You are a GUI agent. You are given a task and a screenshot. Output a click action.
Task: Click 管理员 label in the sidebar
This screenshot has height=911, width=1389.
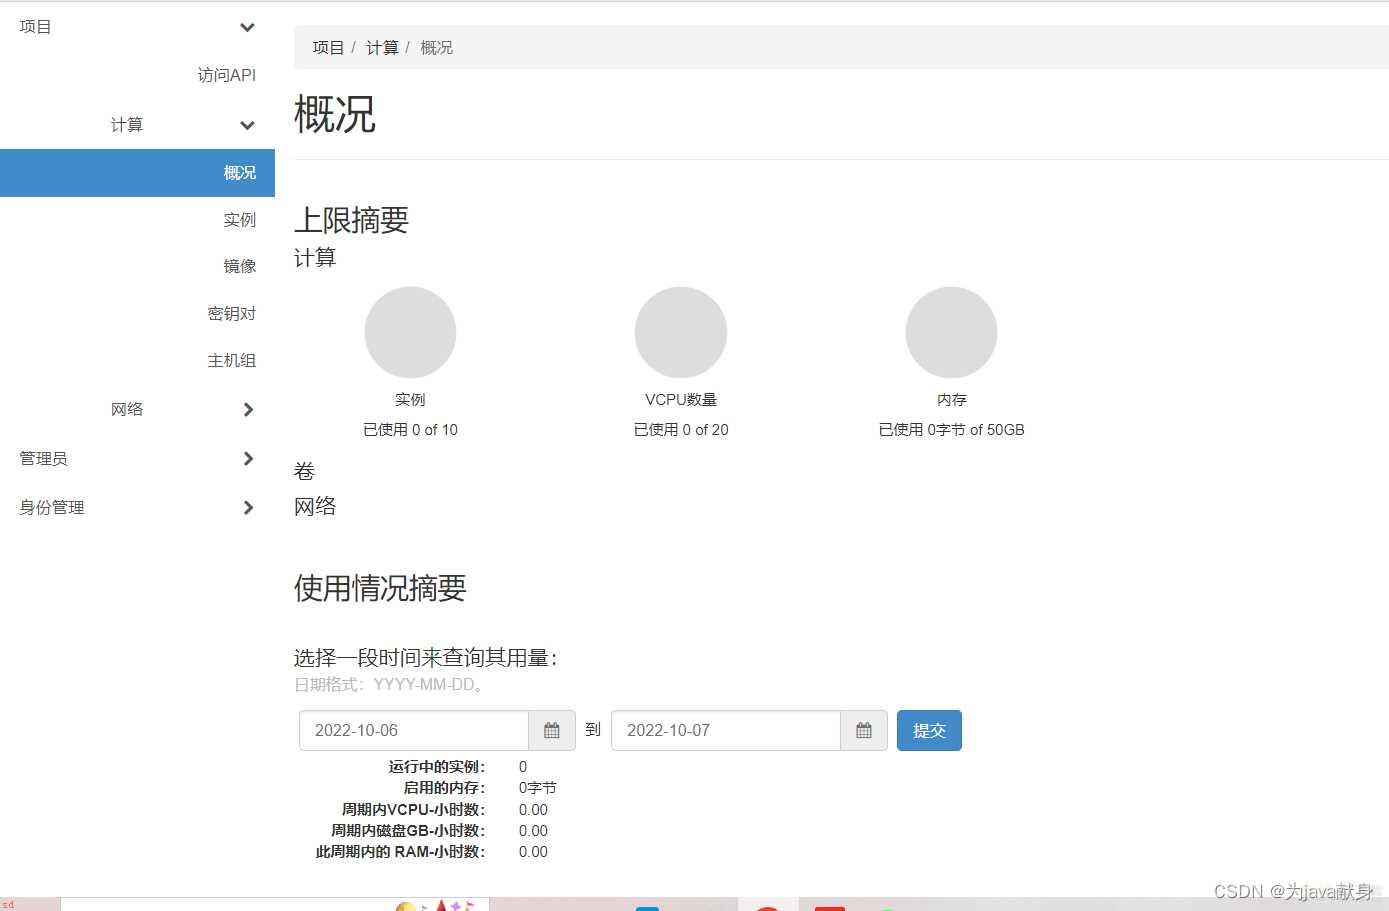(44, 458)
